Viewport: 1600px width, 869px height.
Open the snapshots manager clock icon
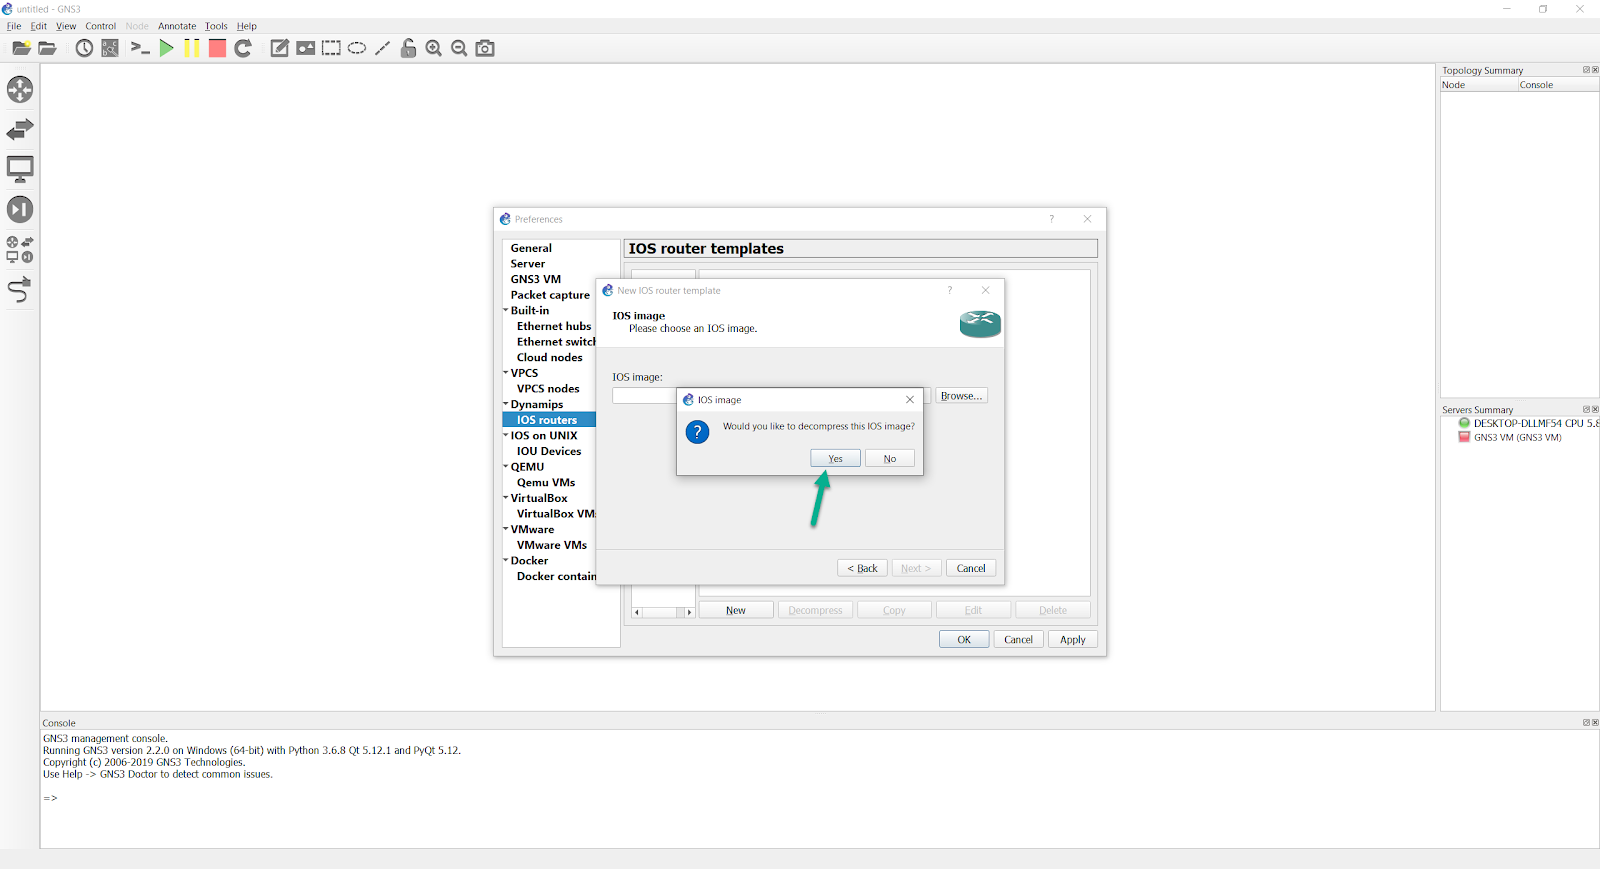(84, 48)
